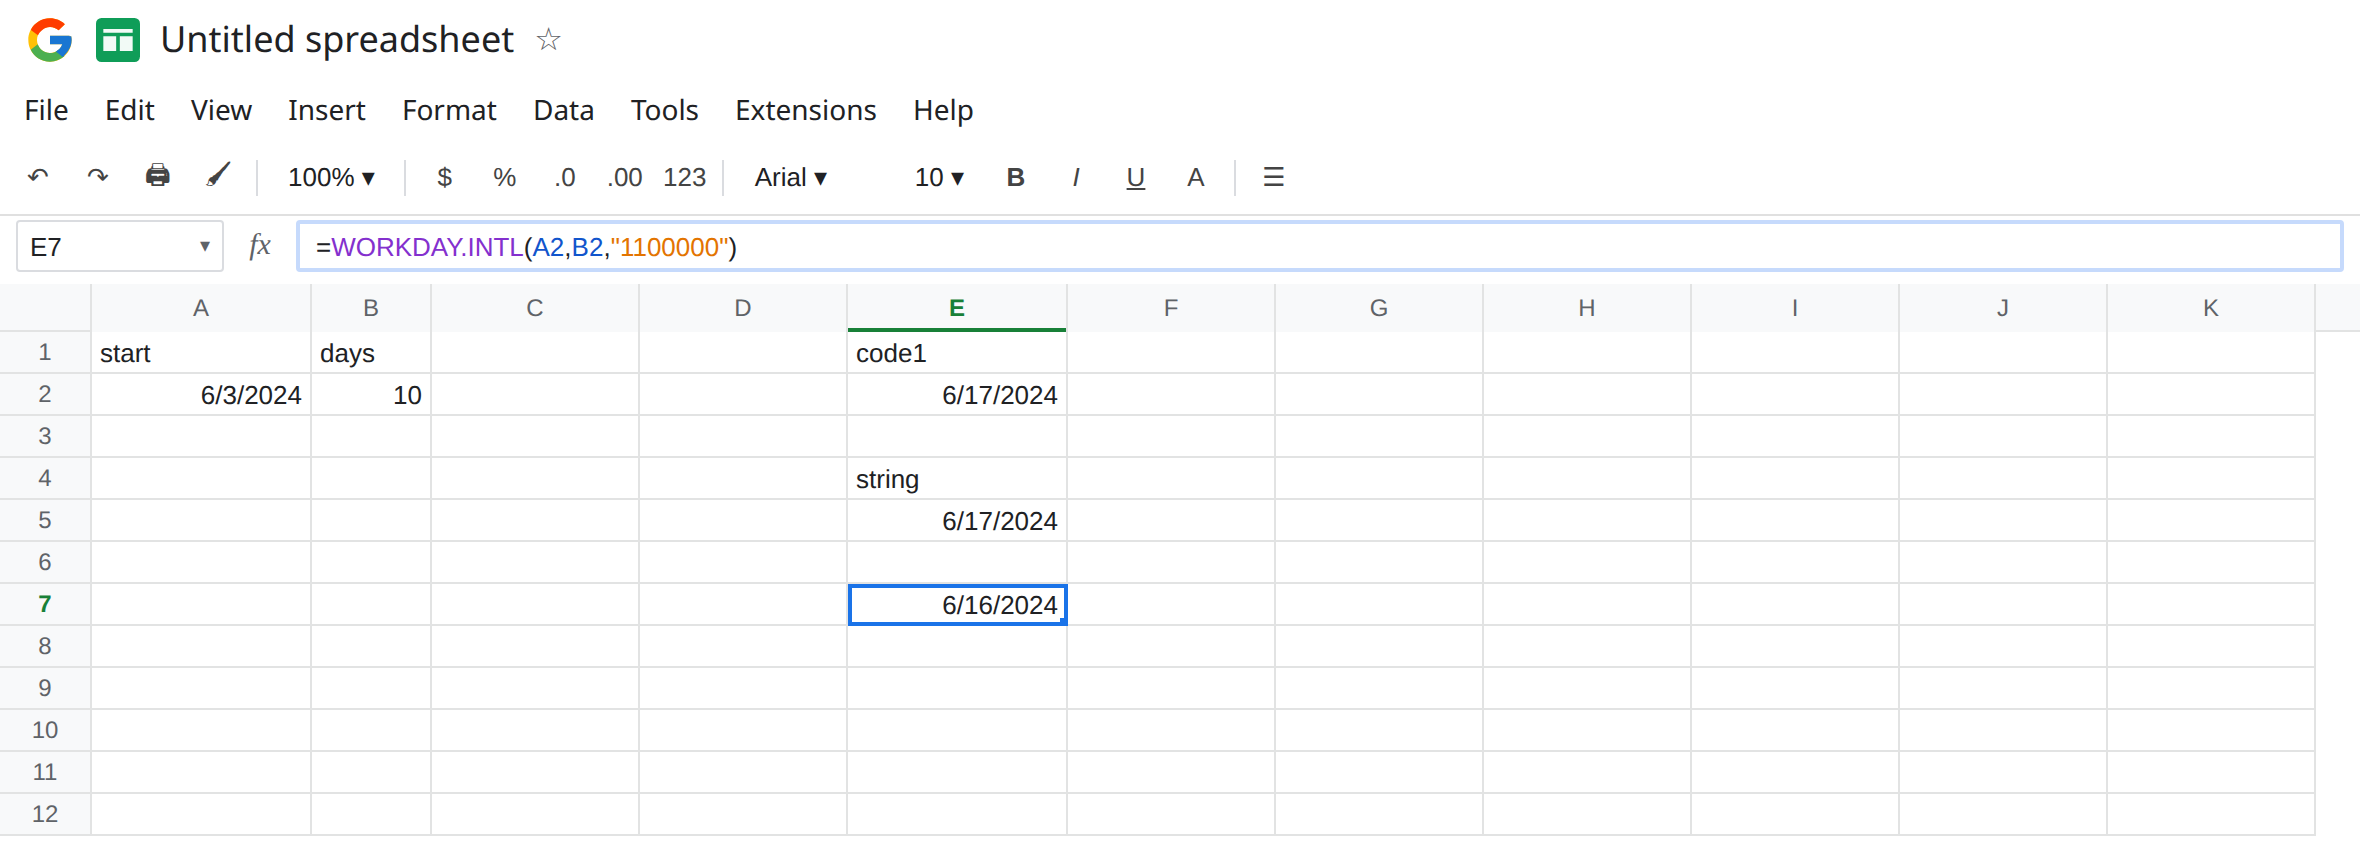Click the Undo arrow icon
Viewport: 2360px width, 848px height.
click(38, 177)
